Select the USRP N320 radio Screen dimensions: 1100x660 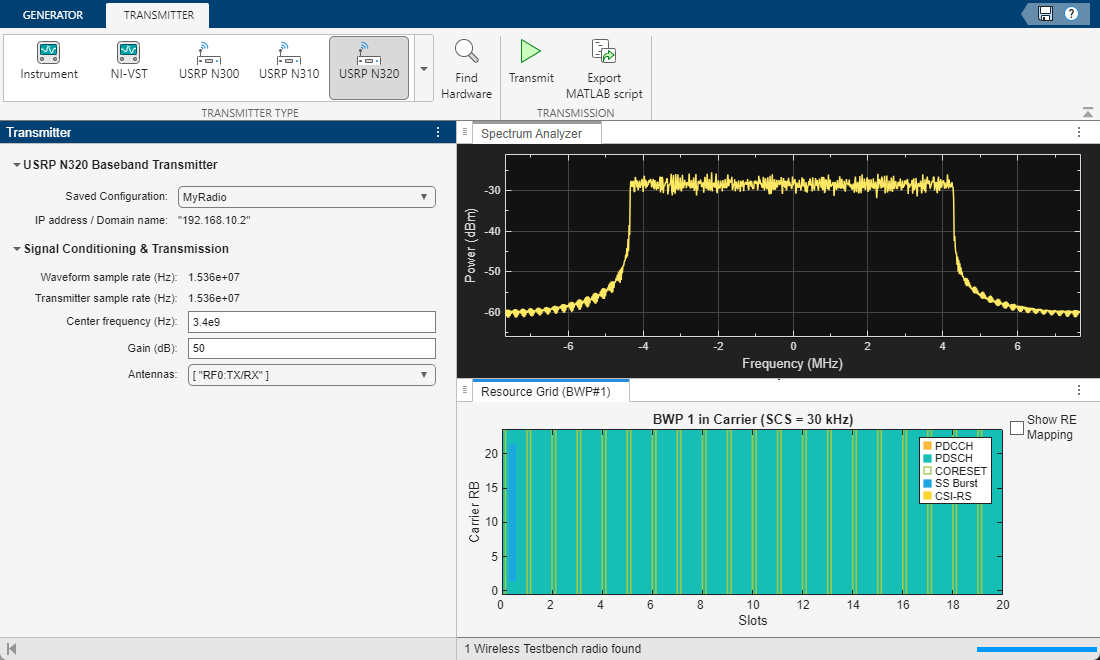(x=368, y=62)
